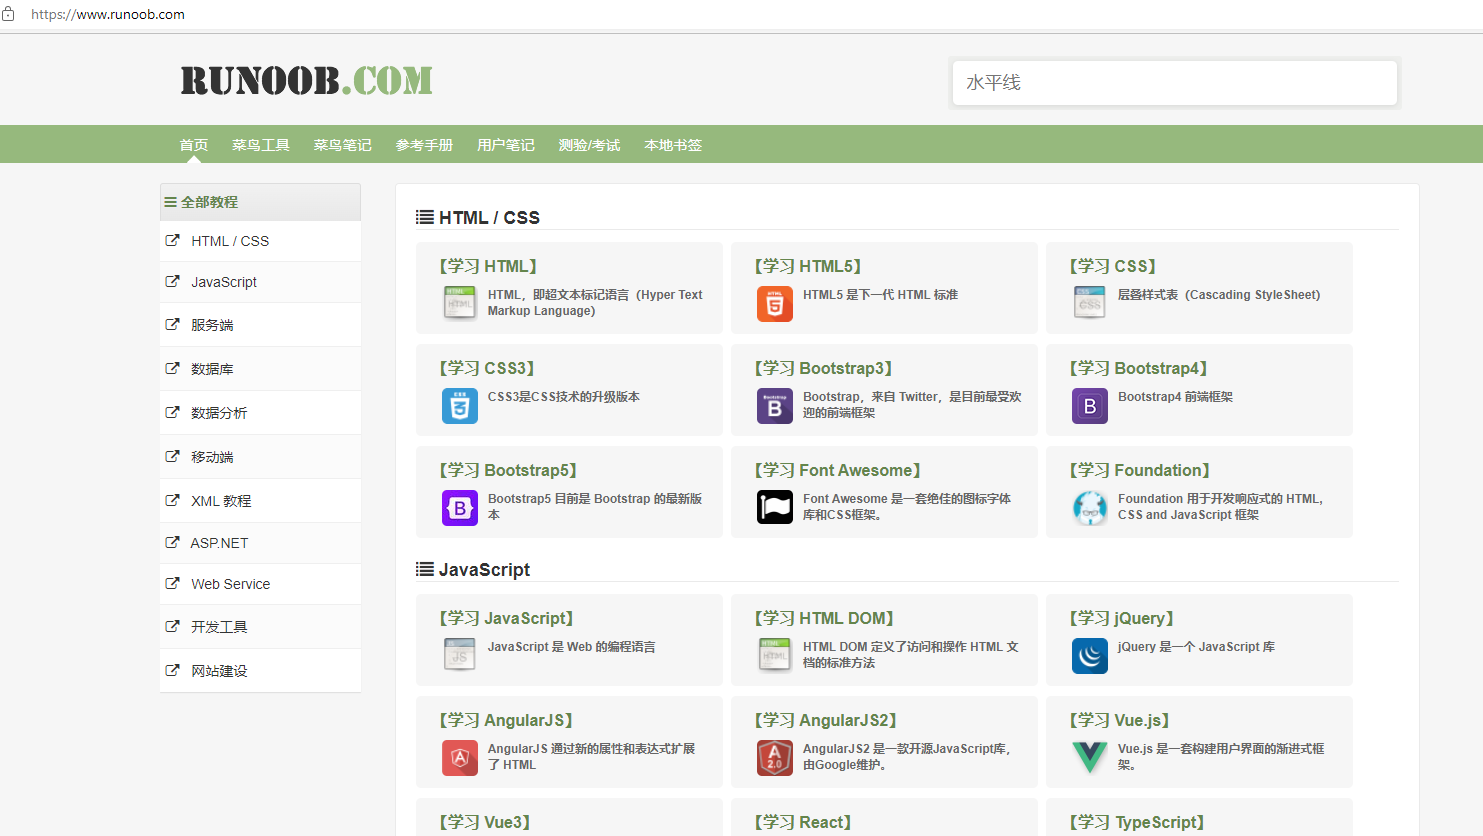
Task: Open the 【学习 Vue3】 tutorial link
Action: (x=484, y=822)
